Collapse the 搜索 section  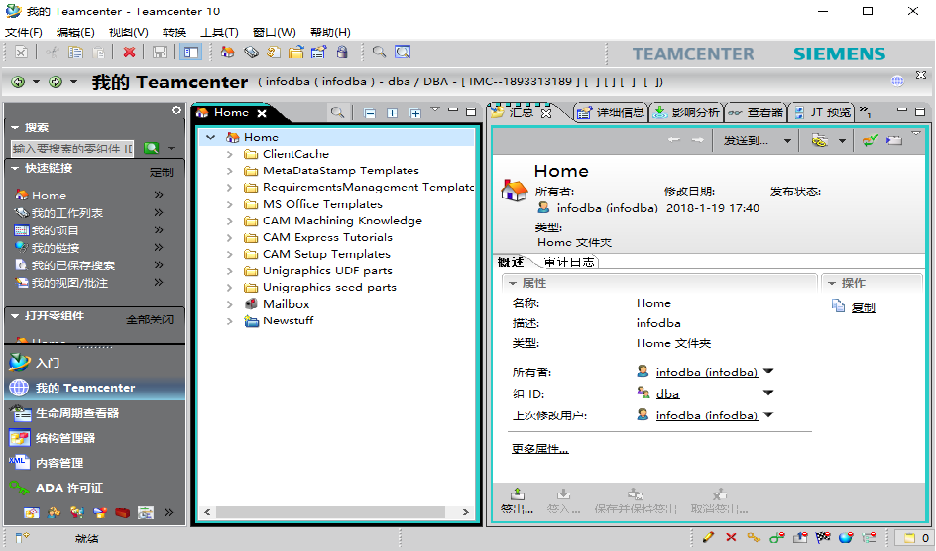(x=16, y=127)
